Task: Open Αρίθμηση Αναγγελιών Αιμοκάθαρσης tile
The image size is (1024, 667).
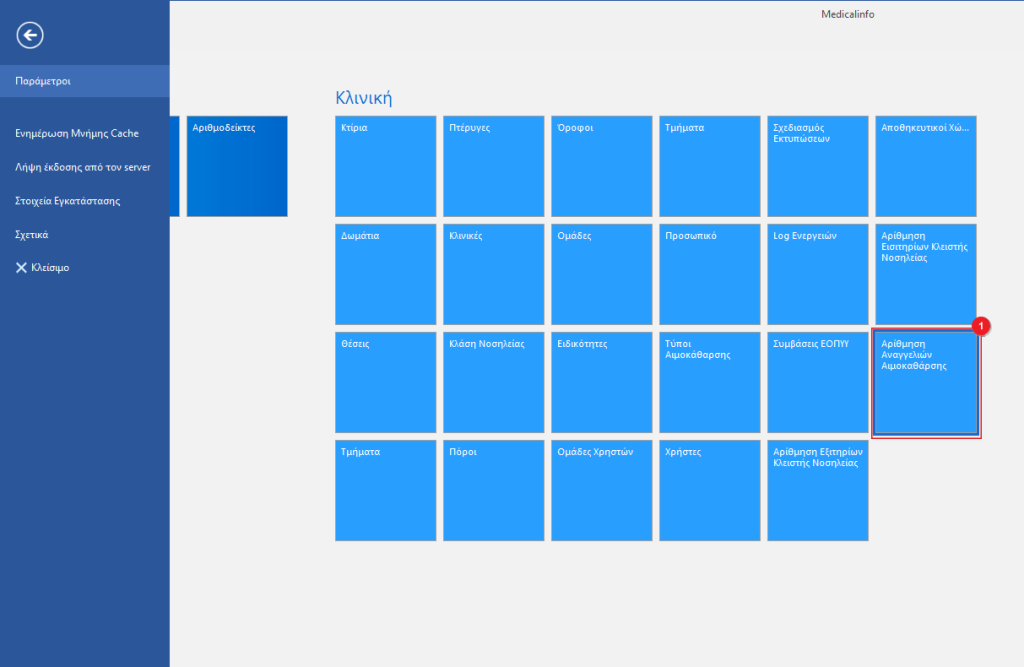Action: point(926,383)
